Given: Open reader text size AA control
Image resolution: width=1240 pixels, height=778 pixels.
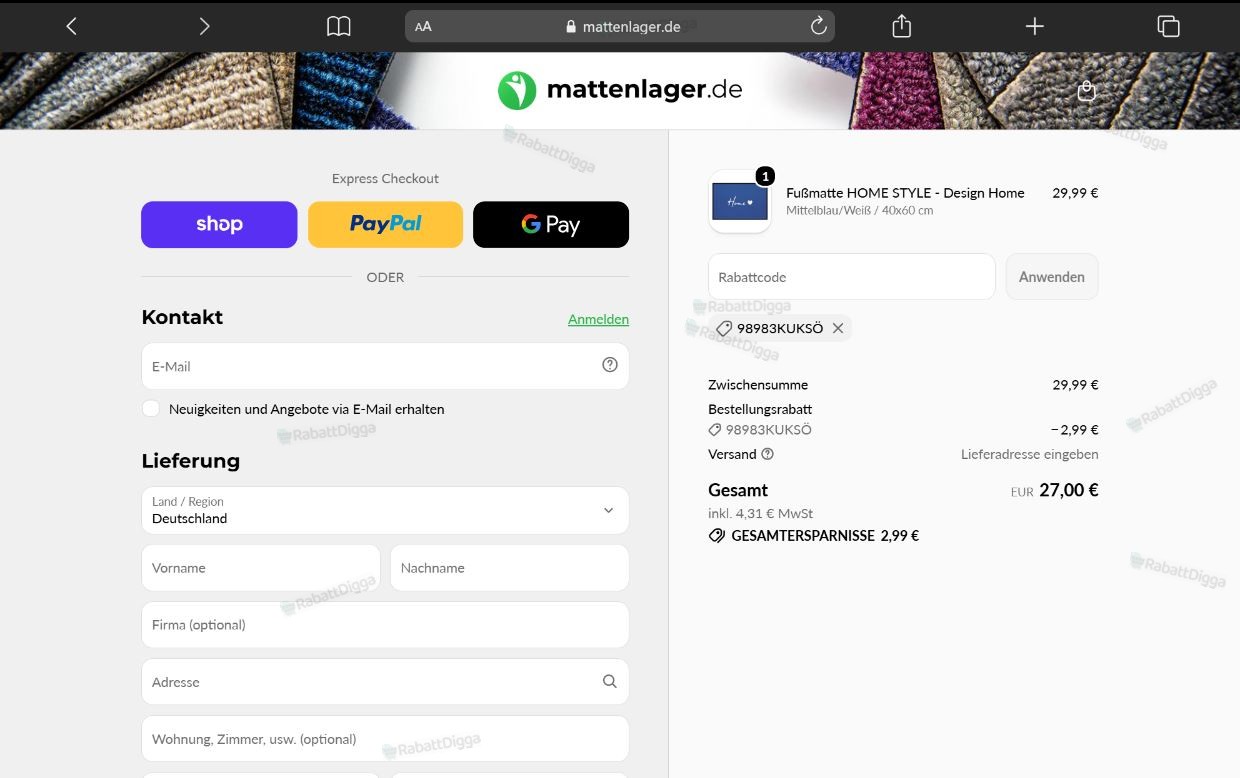Looking at the screenshot, I should point(423,27).
